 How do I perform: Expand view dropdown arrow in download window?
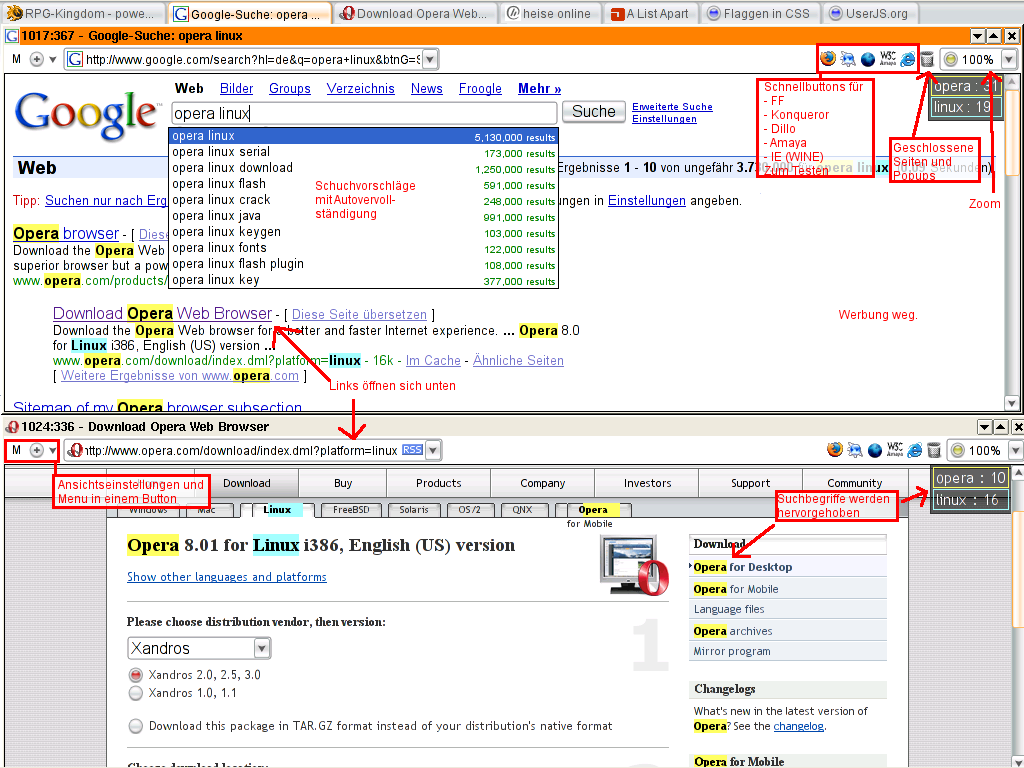pyautogui.click(x=52, y=451)
